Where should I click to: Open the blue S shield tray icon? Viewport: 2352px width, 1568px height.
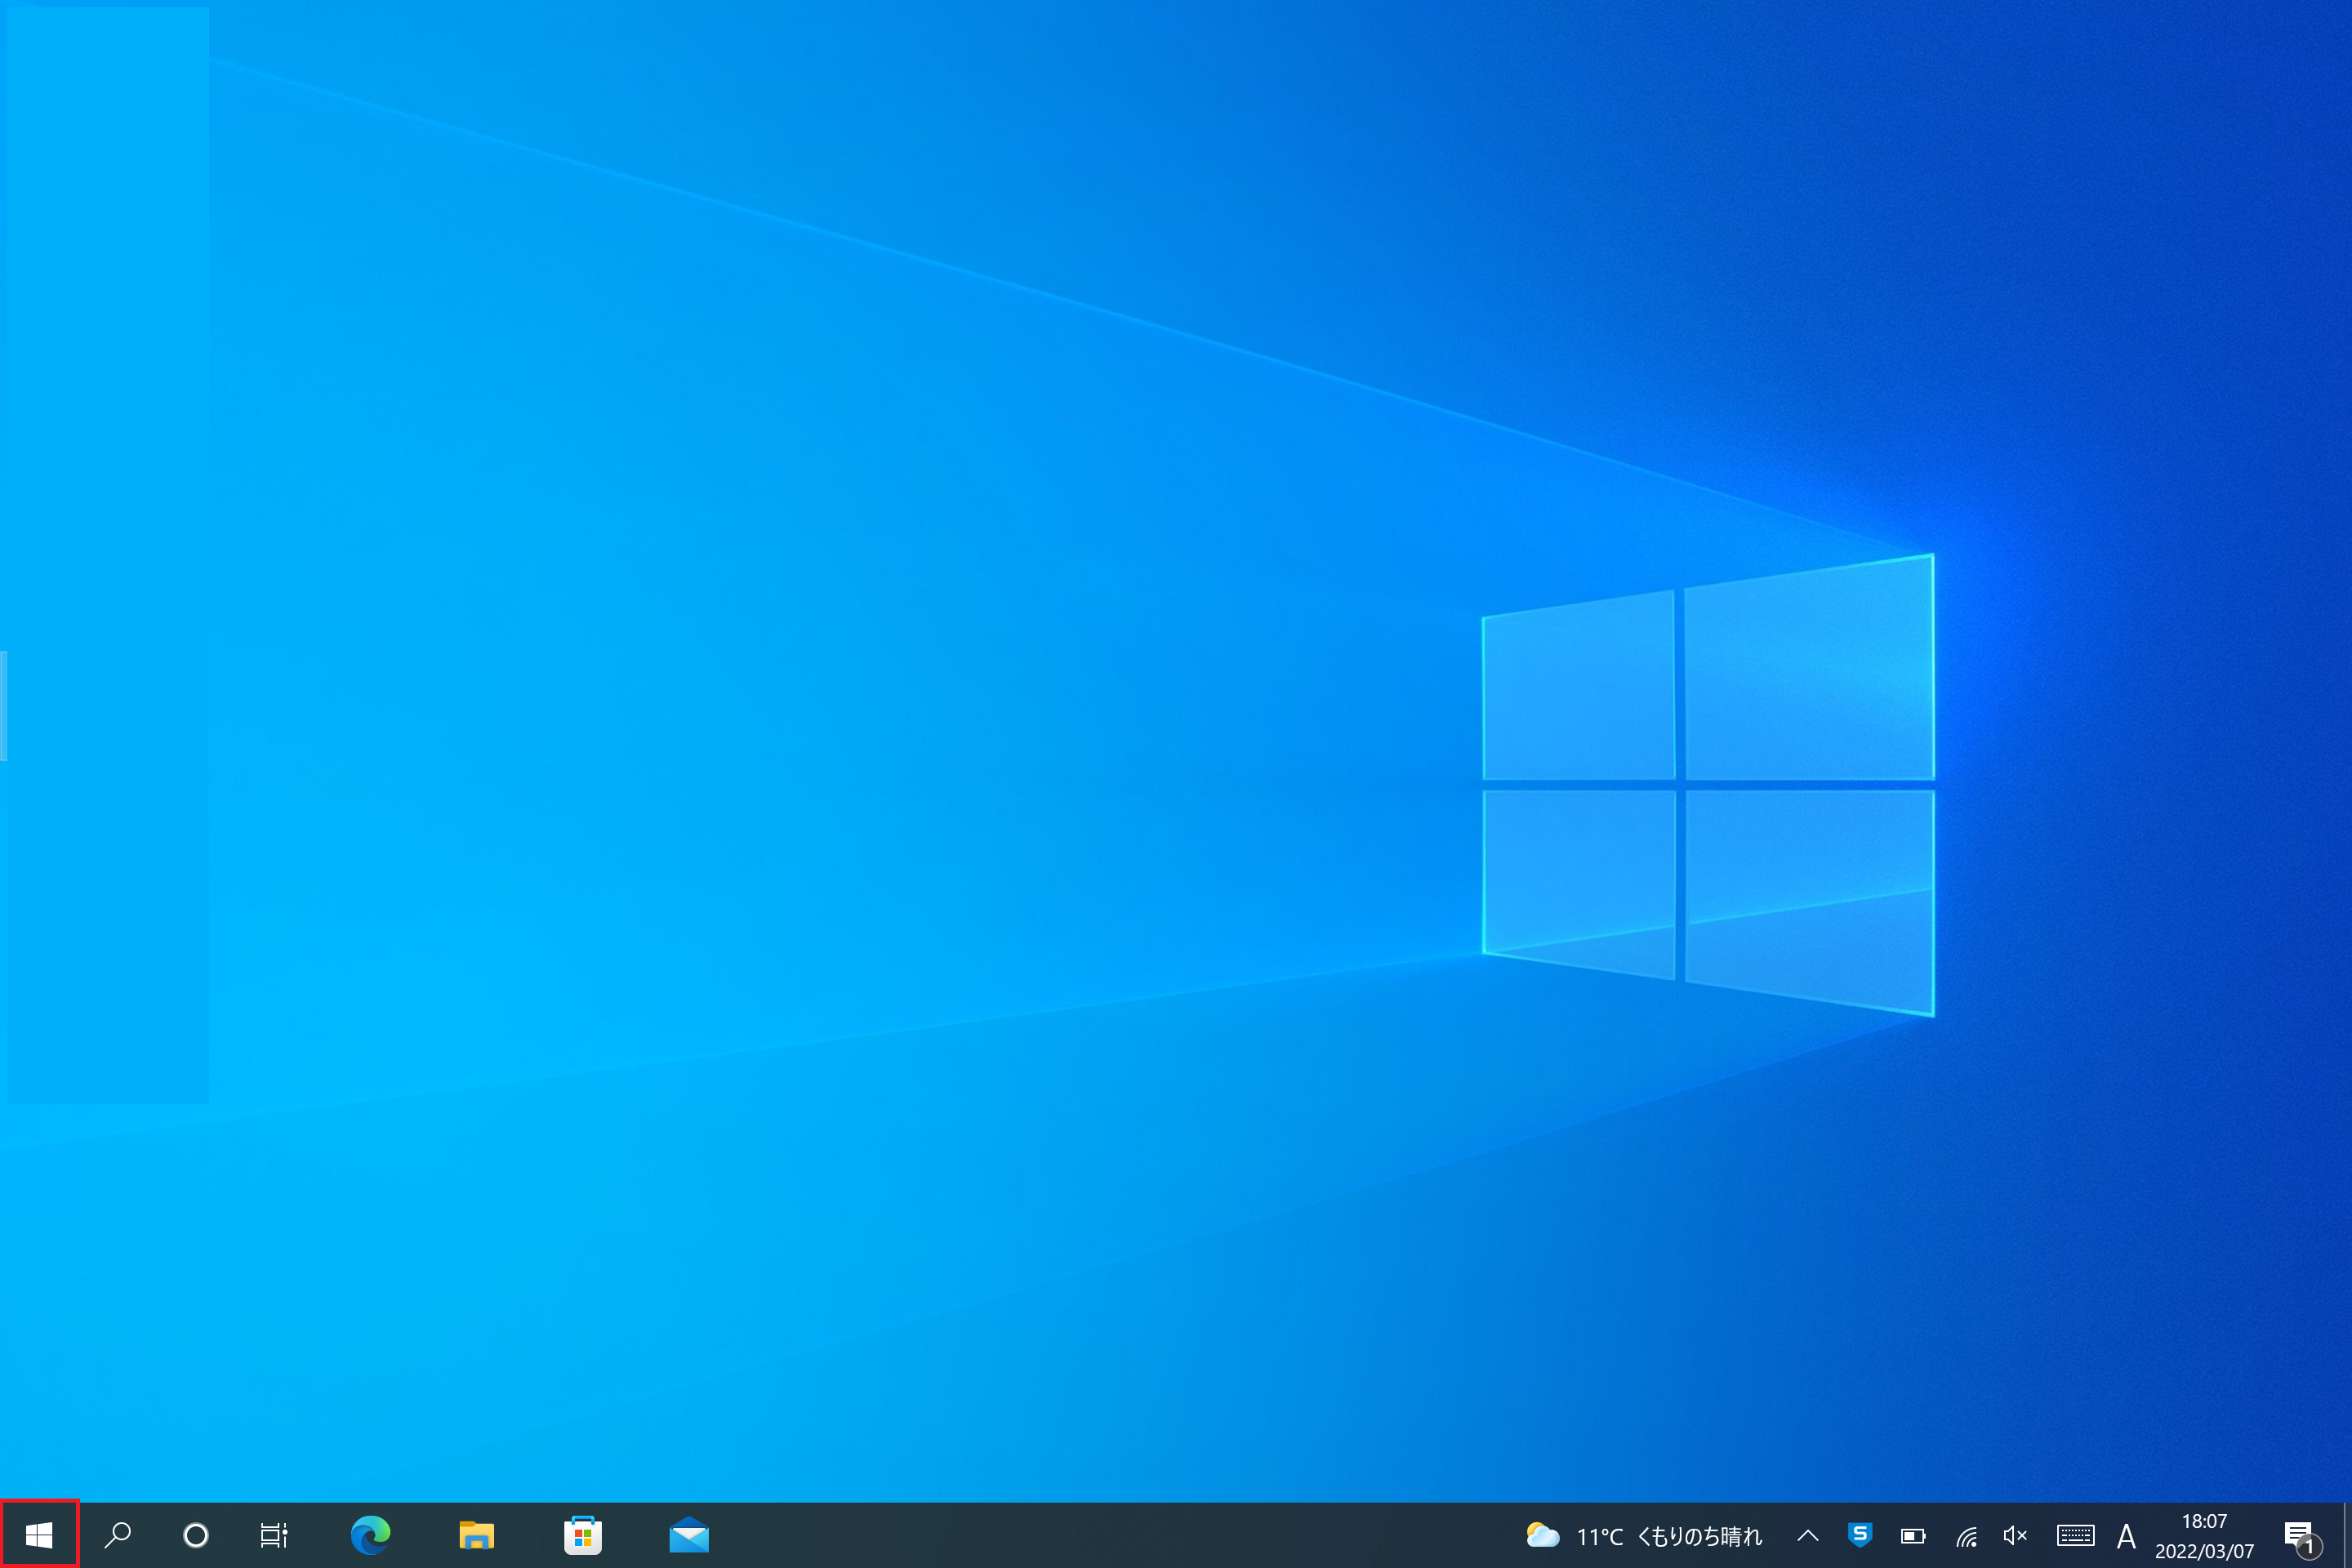point(1860,1534)
